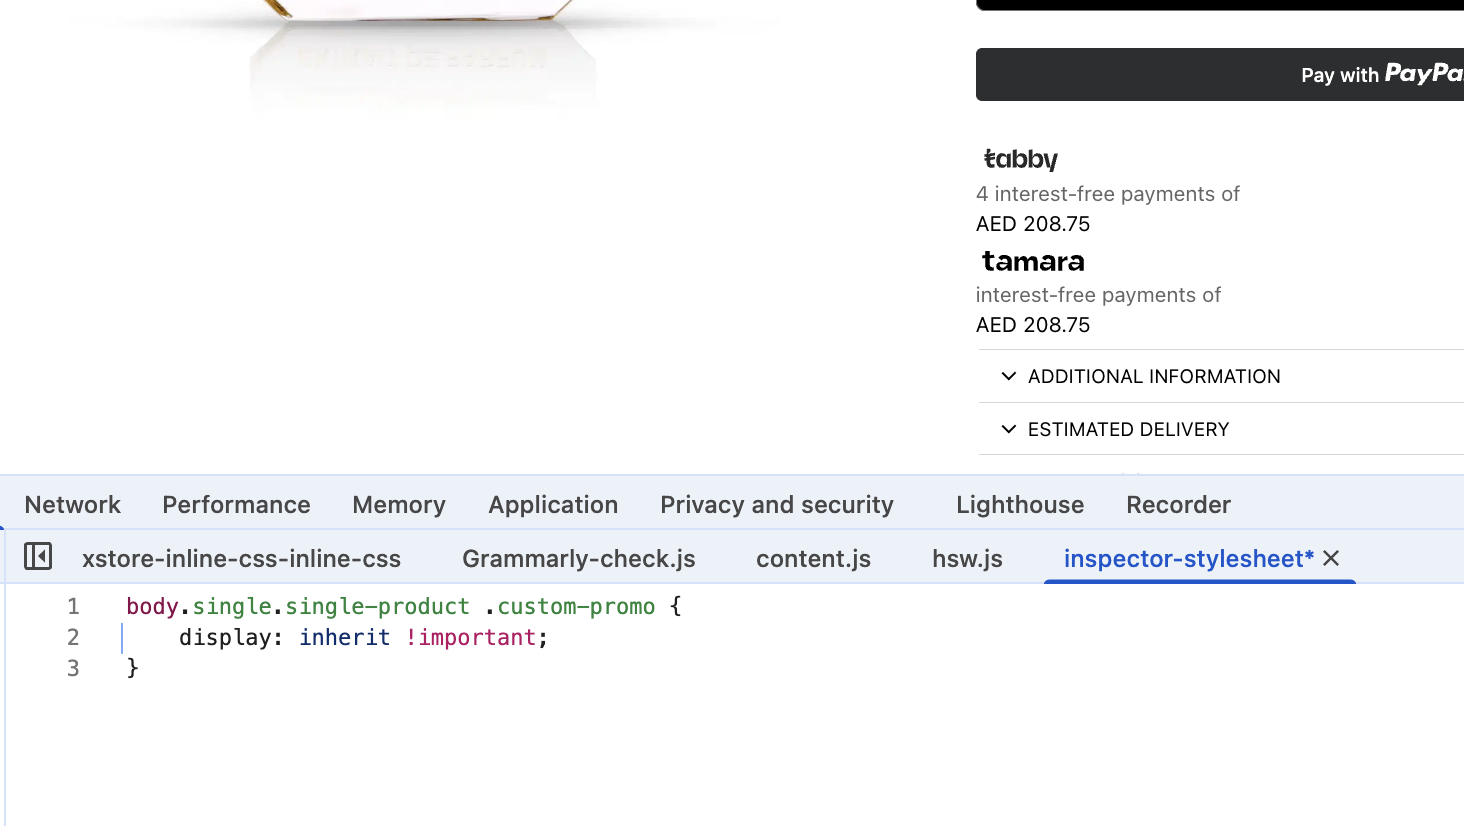Switch to the Performance tab

[x=236, y=505]
